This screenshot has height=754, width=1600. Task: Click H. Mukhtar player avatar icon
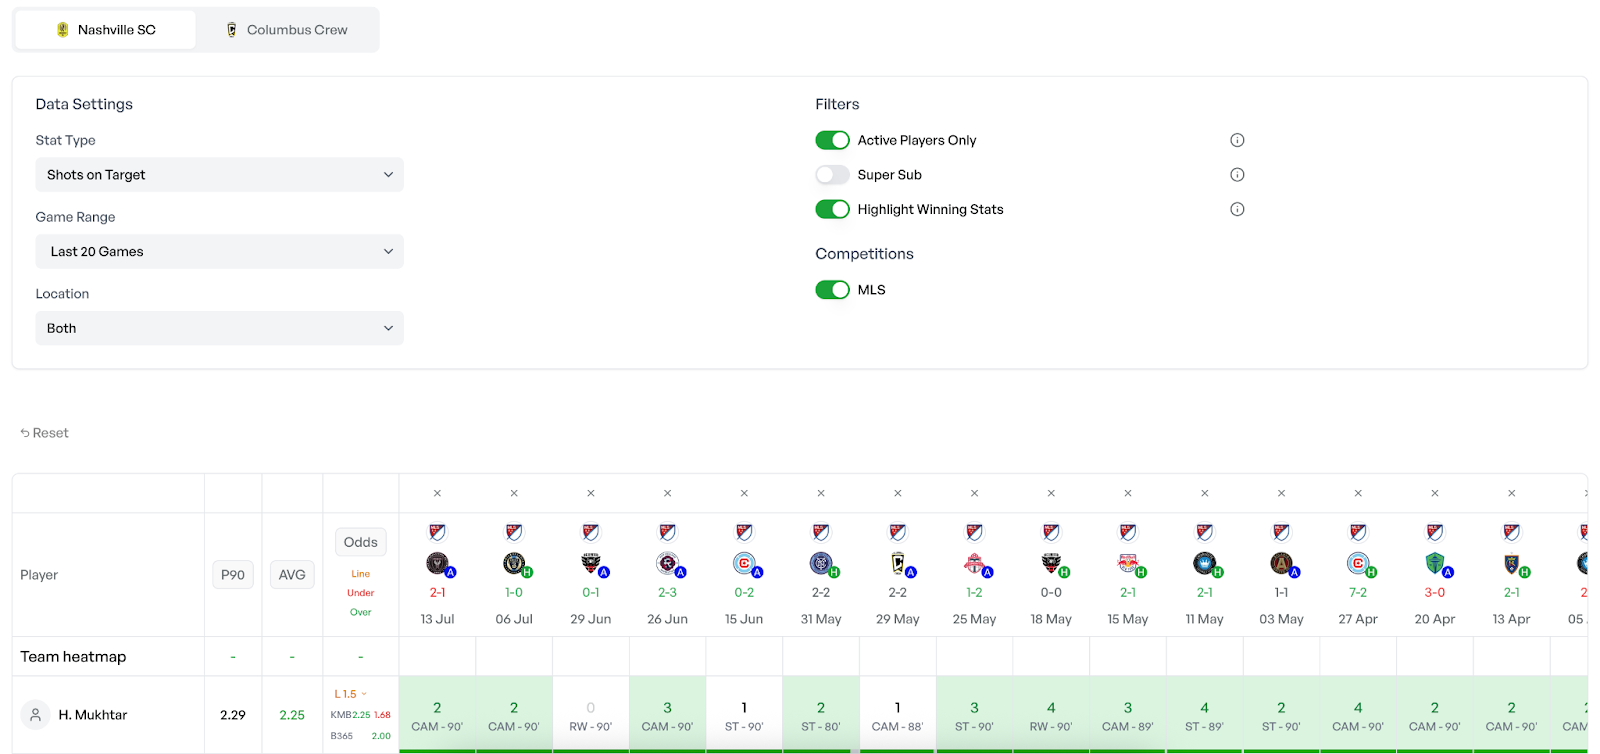(35, 715)
